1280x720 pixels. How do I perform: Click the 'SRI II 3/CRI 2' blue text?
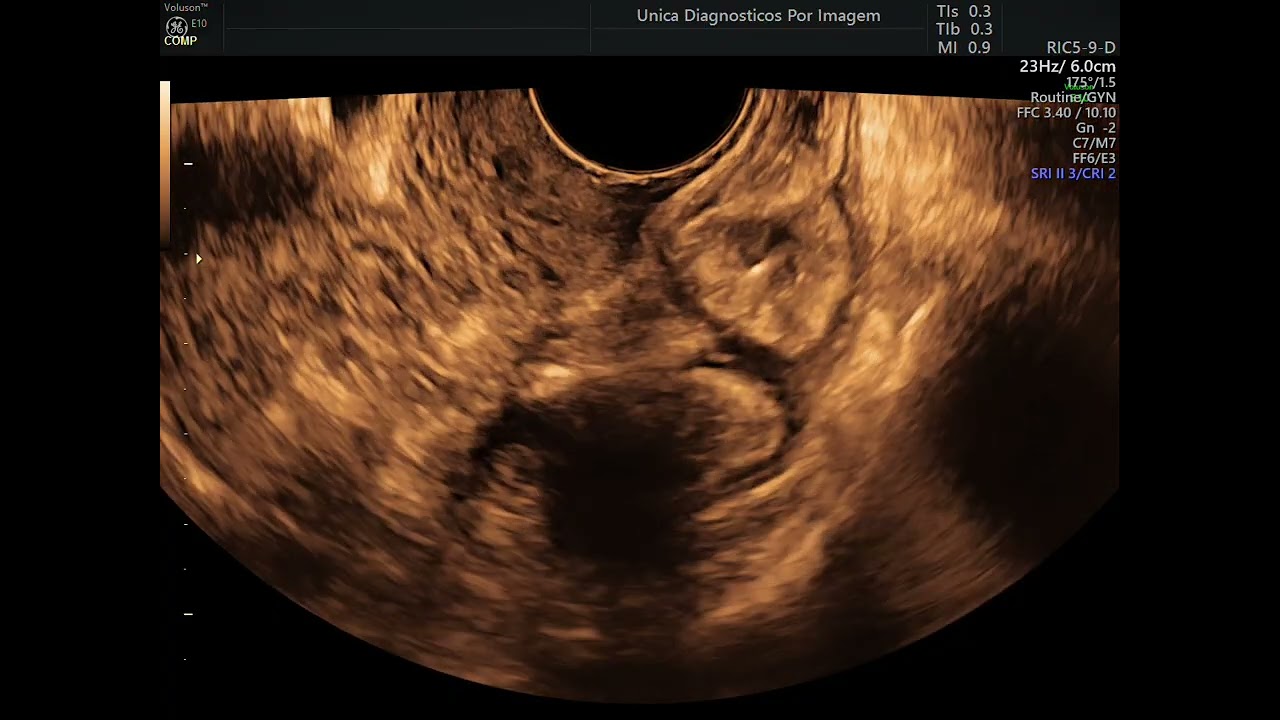(1073, 173)
